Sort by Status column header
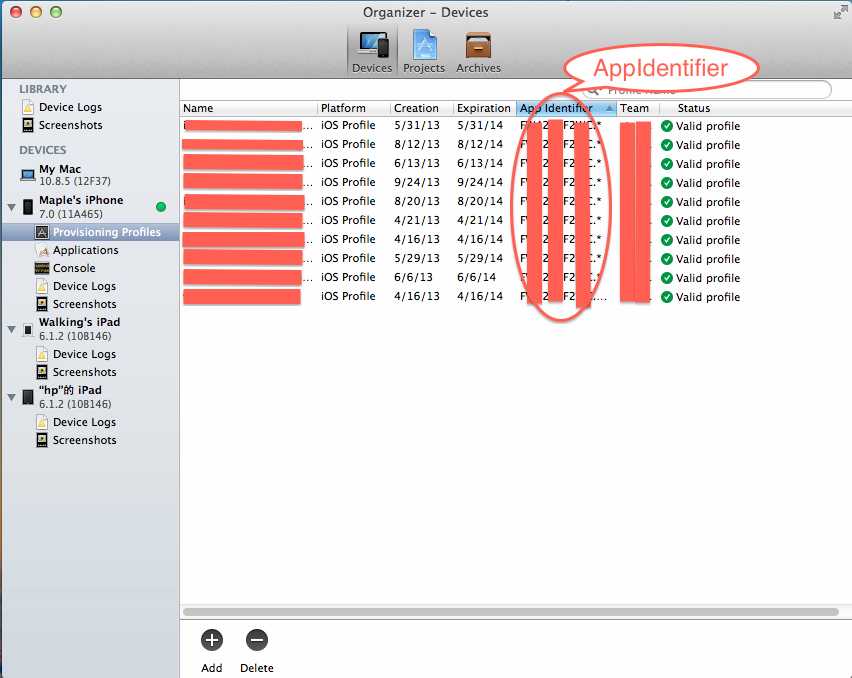 [x=694, y=108]
